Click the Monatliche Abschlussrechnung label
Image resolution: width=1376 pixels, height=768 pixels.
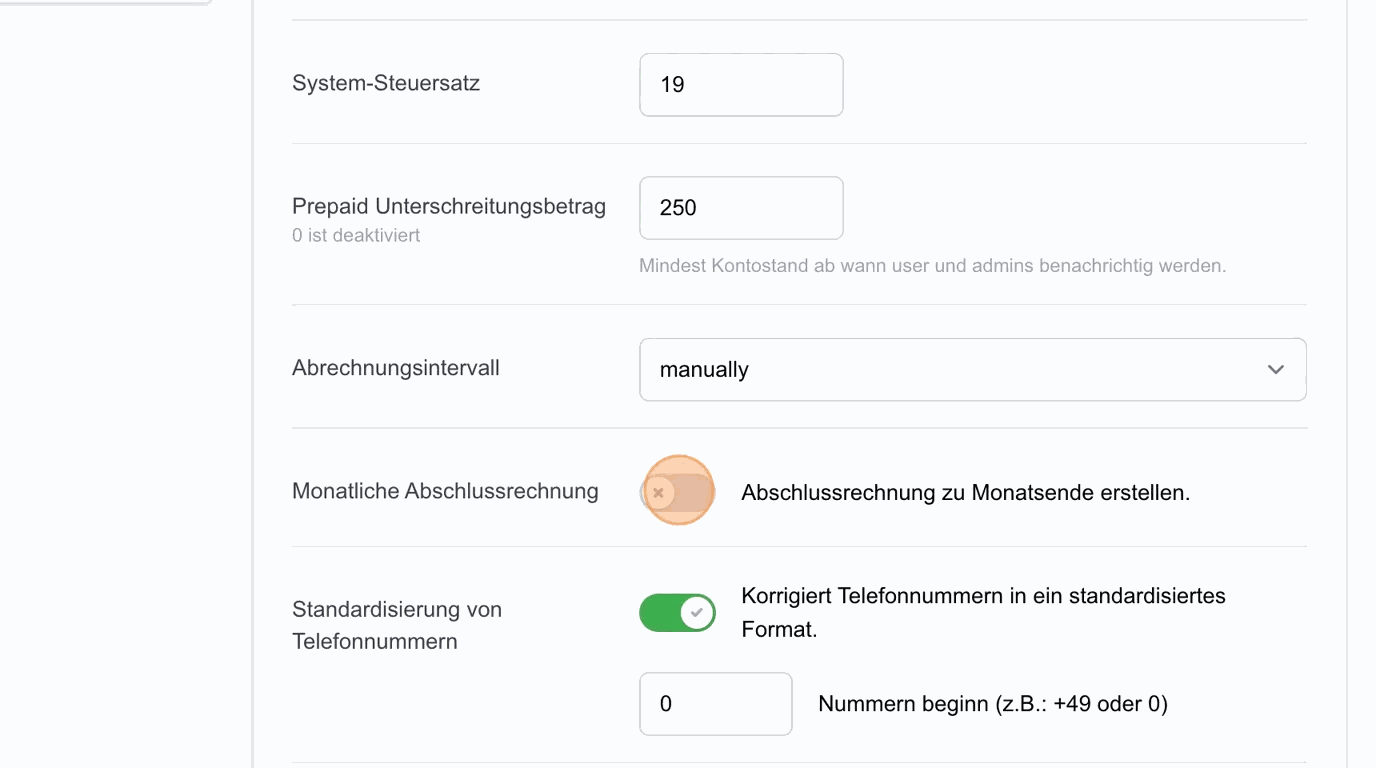point(445,491)
